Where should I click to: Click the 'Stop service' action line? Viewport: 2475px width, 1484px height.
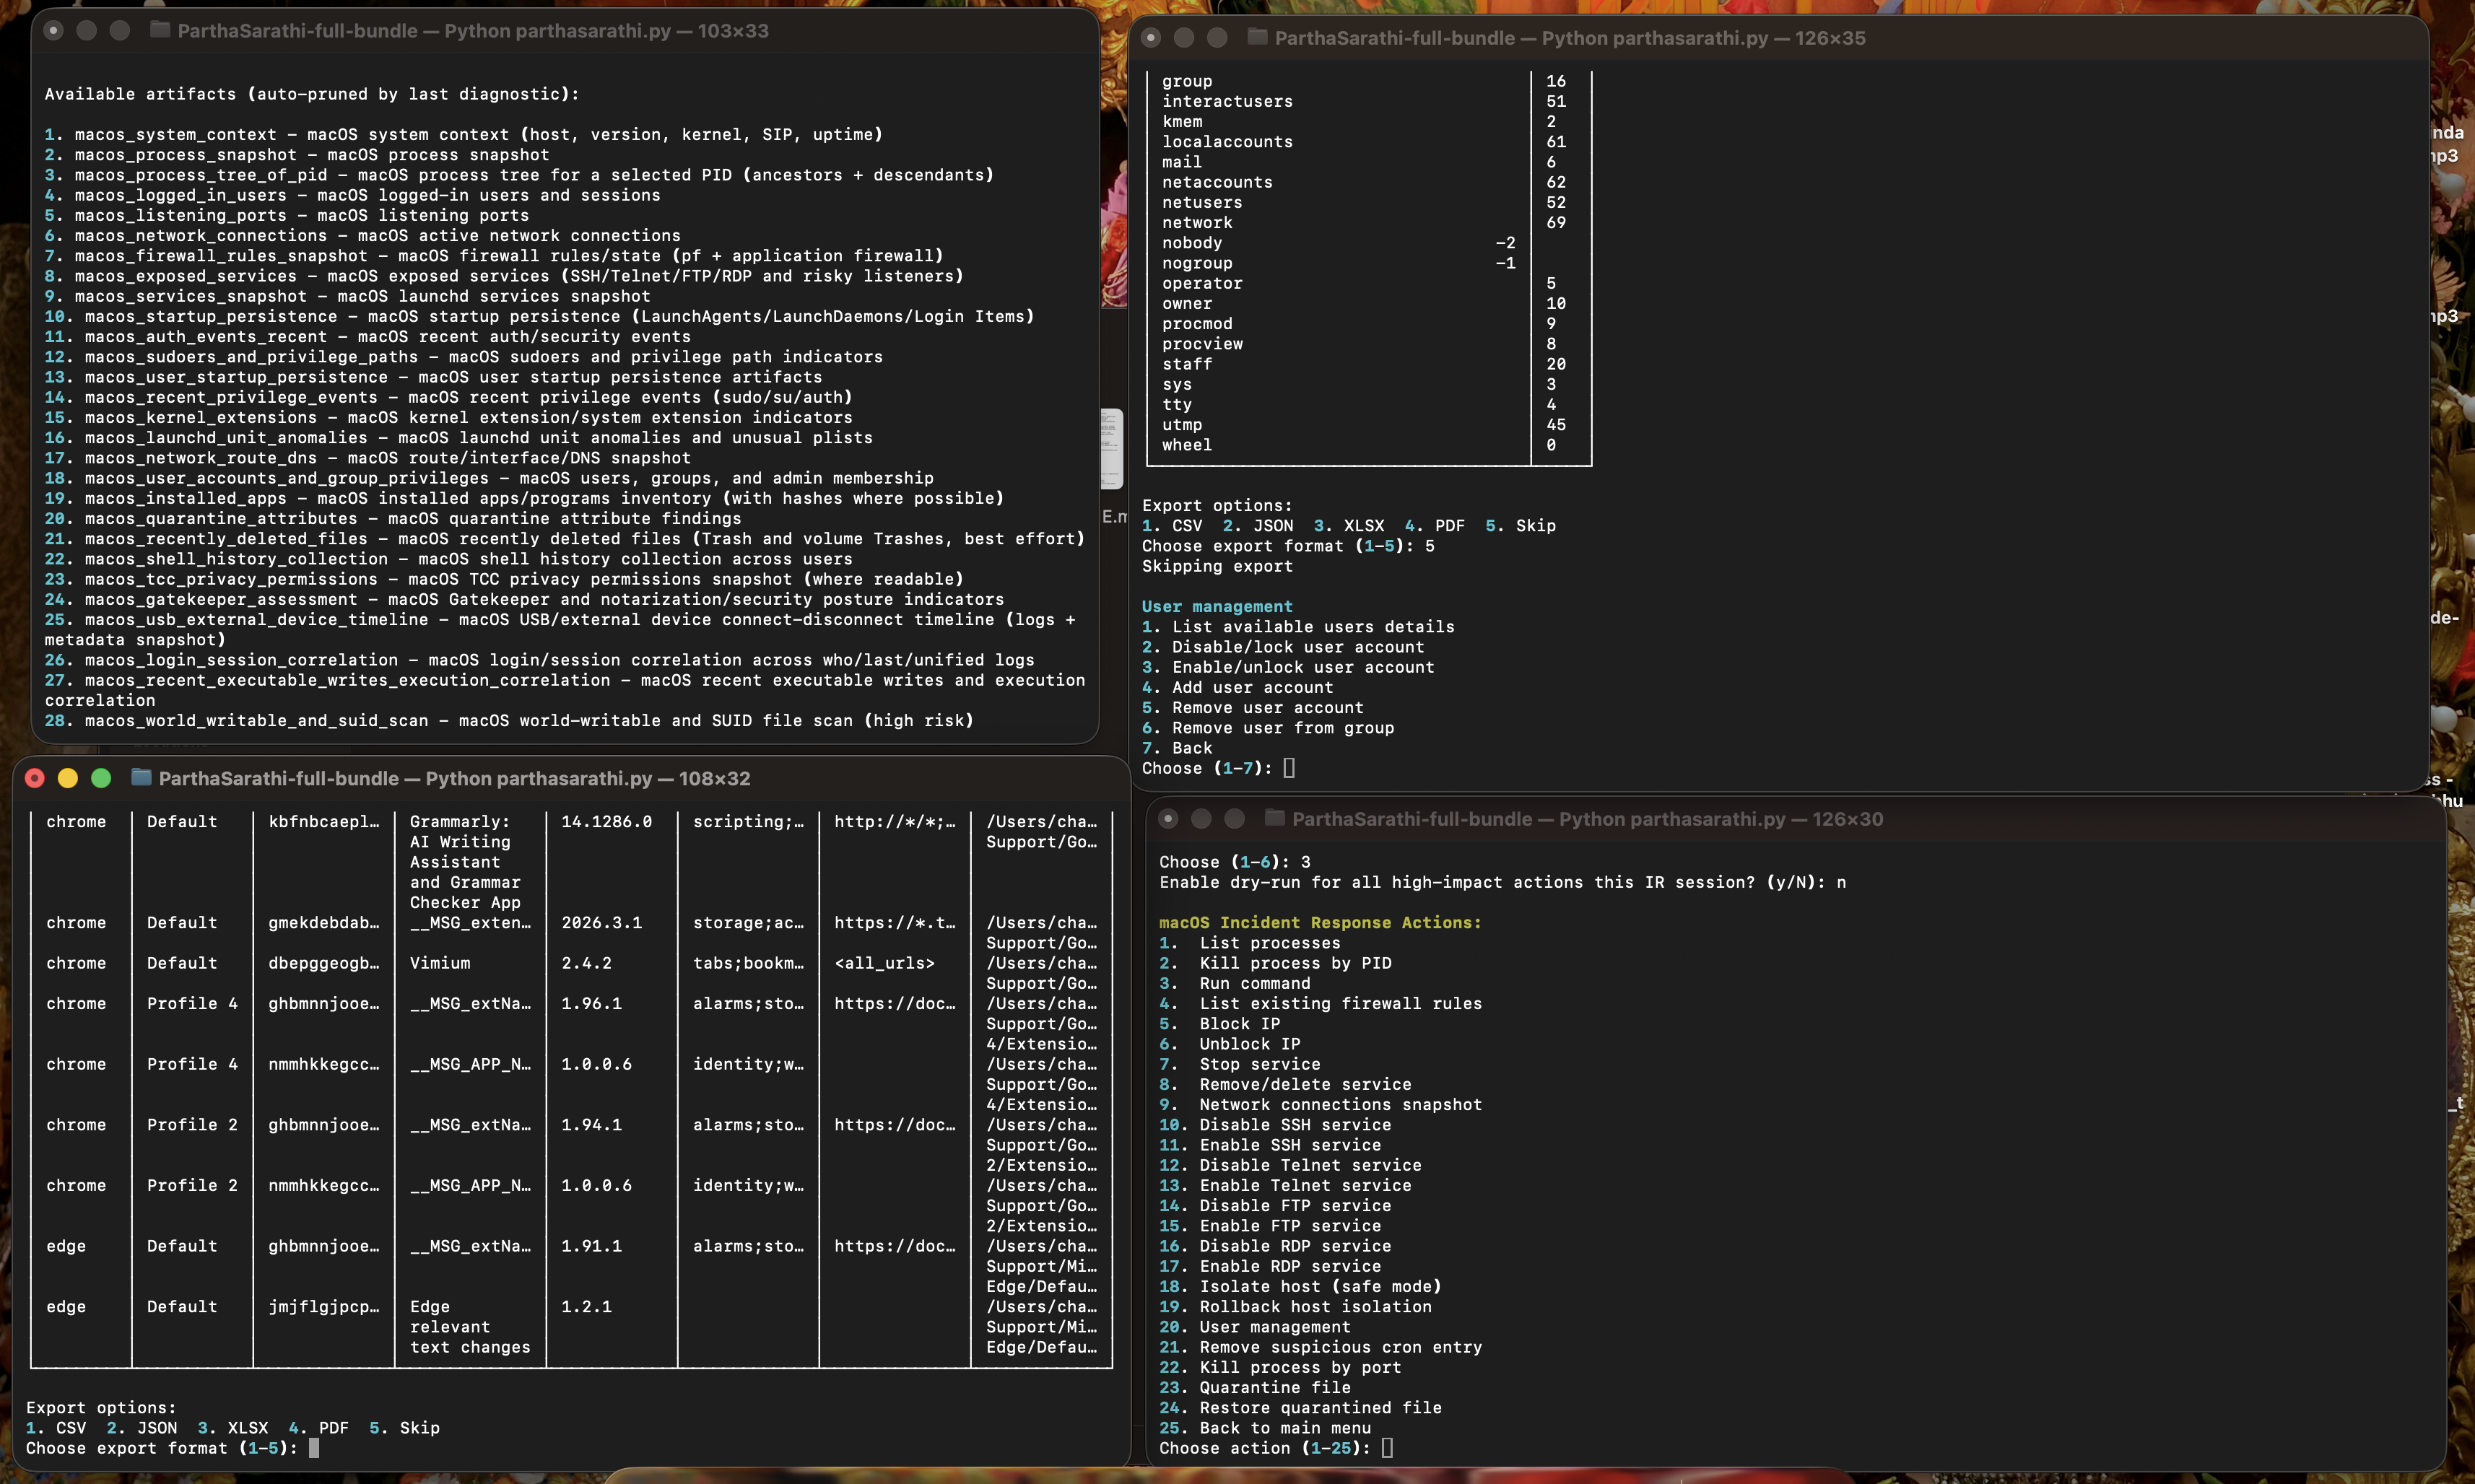click(1240, 1064)
